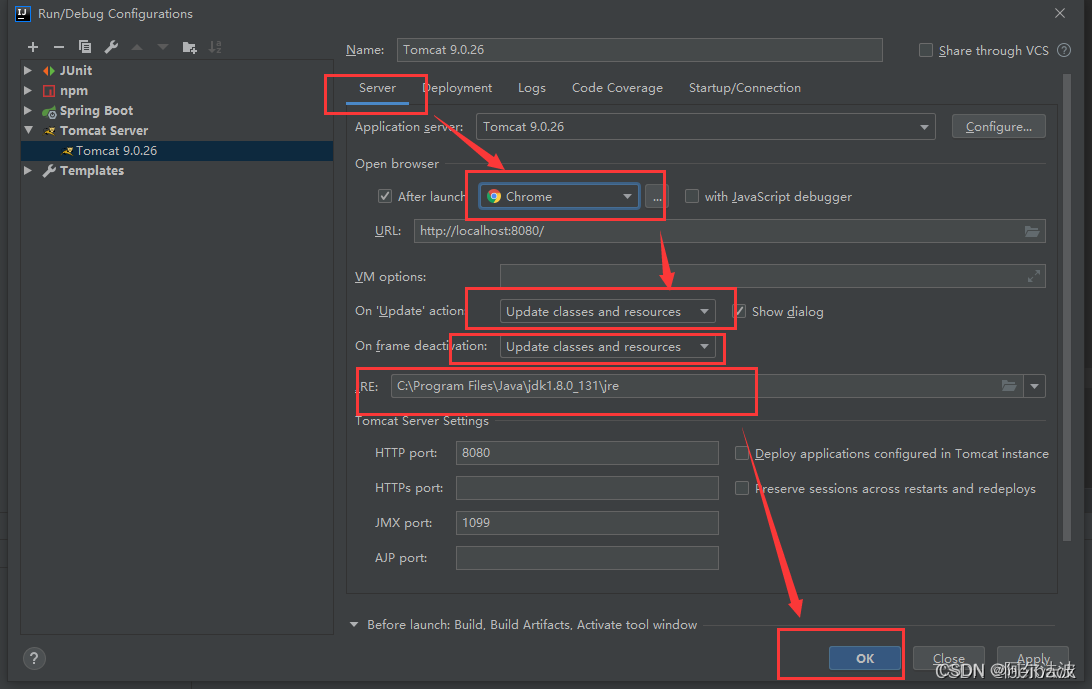Click the URL input field

(x=729, y=231)
